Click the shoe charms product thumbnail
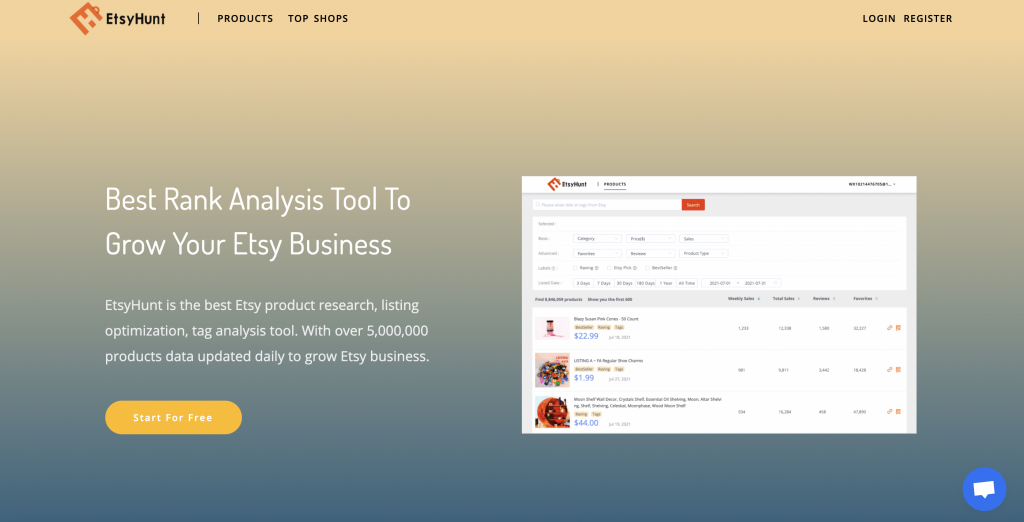The width and height of the screenshot is (1024, 522). pos(552,370)
